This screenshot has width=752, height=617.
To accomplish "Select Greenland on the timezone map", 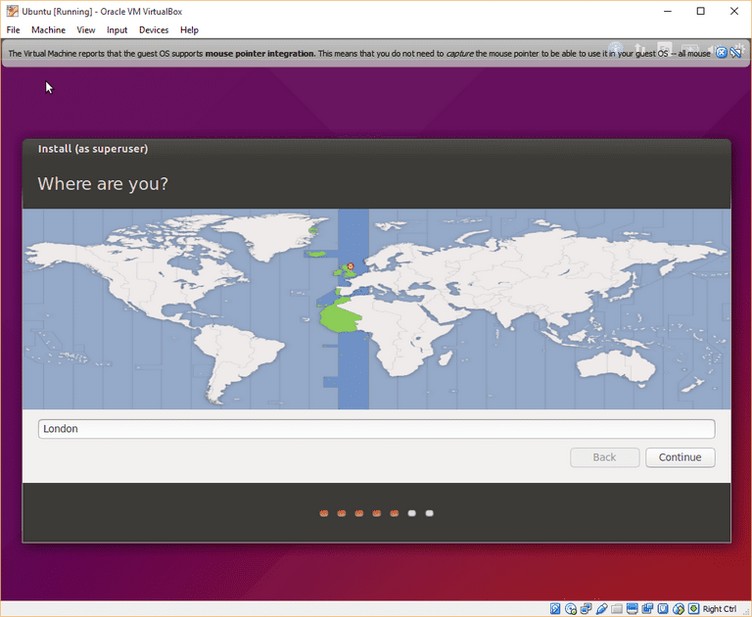I will click(271, 235).
